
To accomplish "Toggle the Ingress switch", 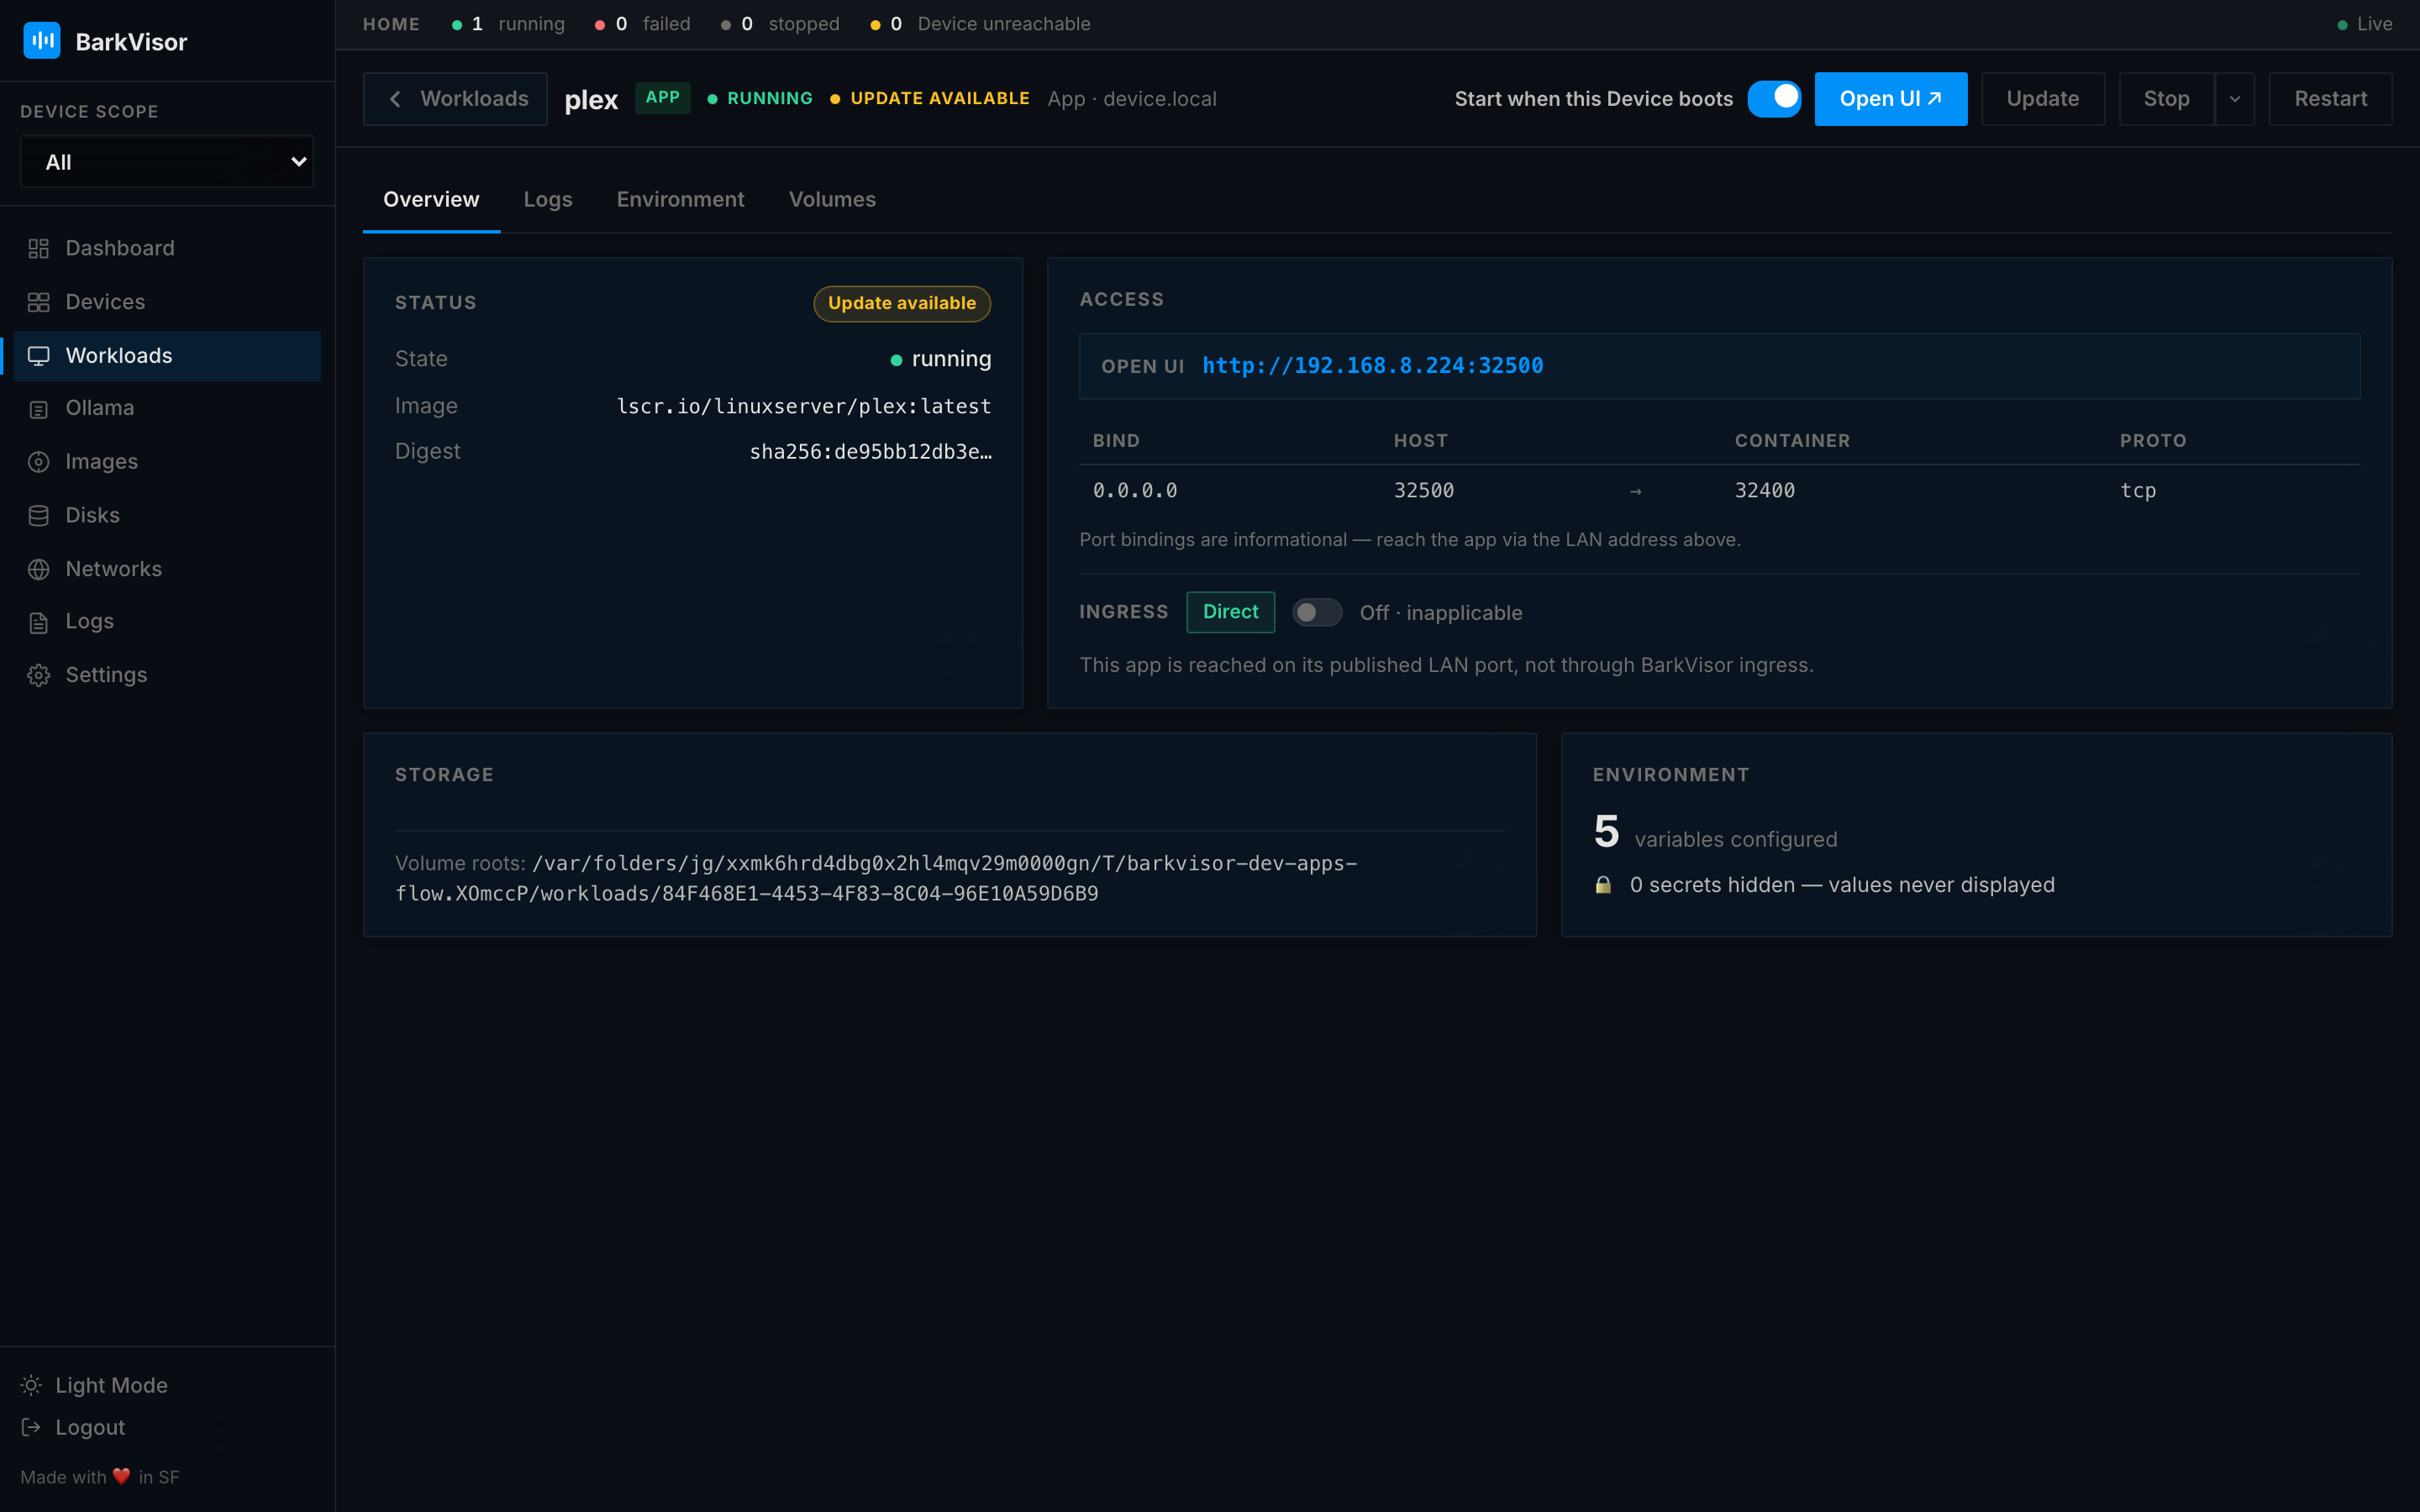I will pyautogui.click(x=1316, y=612).
